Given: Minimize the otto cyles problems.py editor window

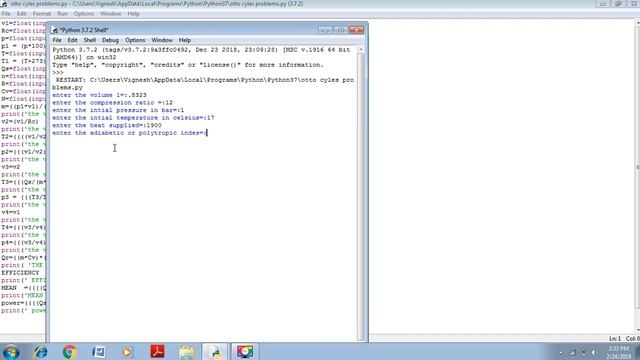Looking at the screenshot, I should (603, 4).
